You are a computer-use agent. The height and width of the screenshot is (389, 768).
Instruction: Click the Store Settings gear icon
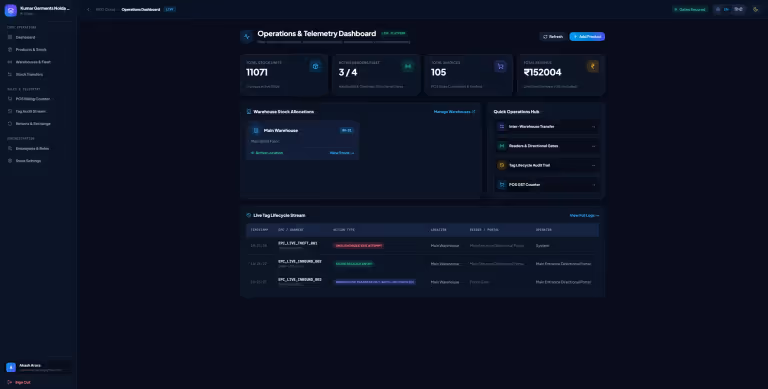(10, 161)
